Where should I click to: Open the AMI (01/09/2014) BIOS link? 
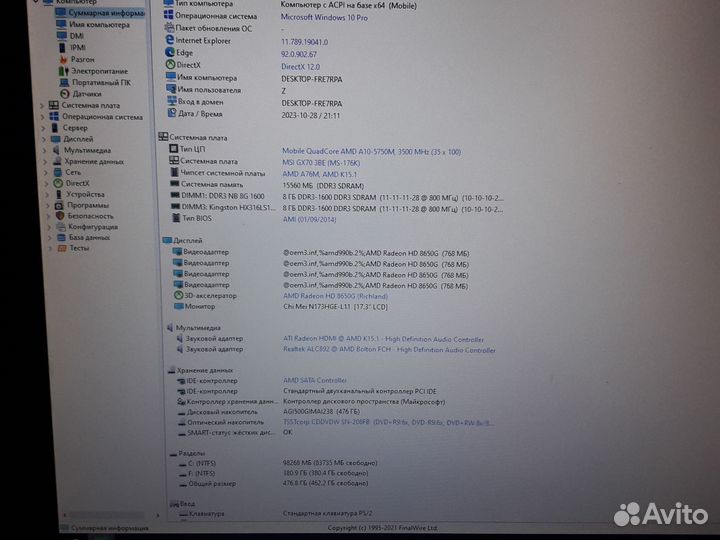click(x=309, y=219)
